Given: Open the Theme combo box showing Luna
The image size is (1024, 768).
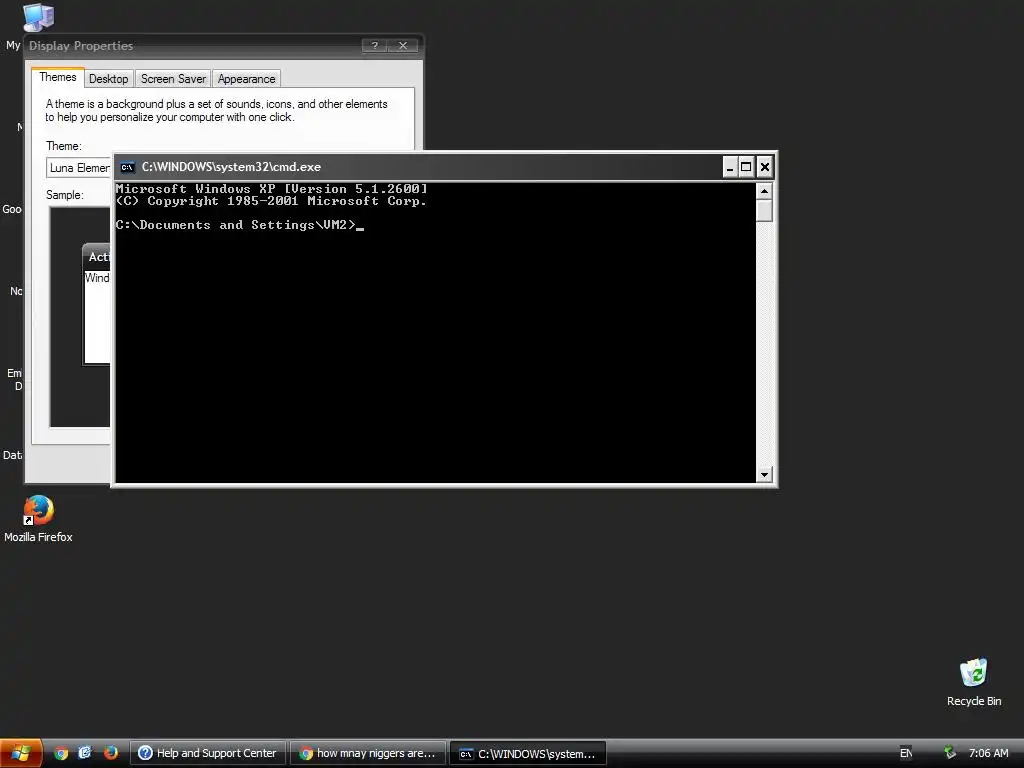Looking at the screenshot, I should (x=79, y=168).
